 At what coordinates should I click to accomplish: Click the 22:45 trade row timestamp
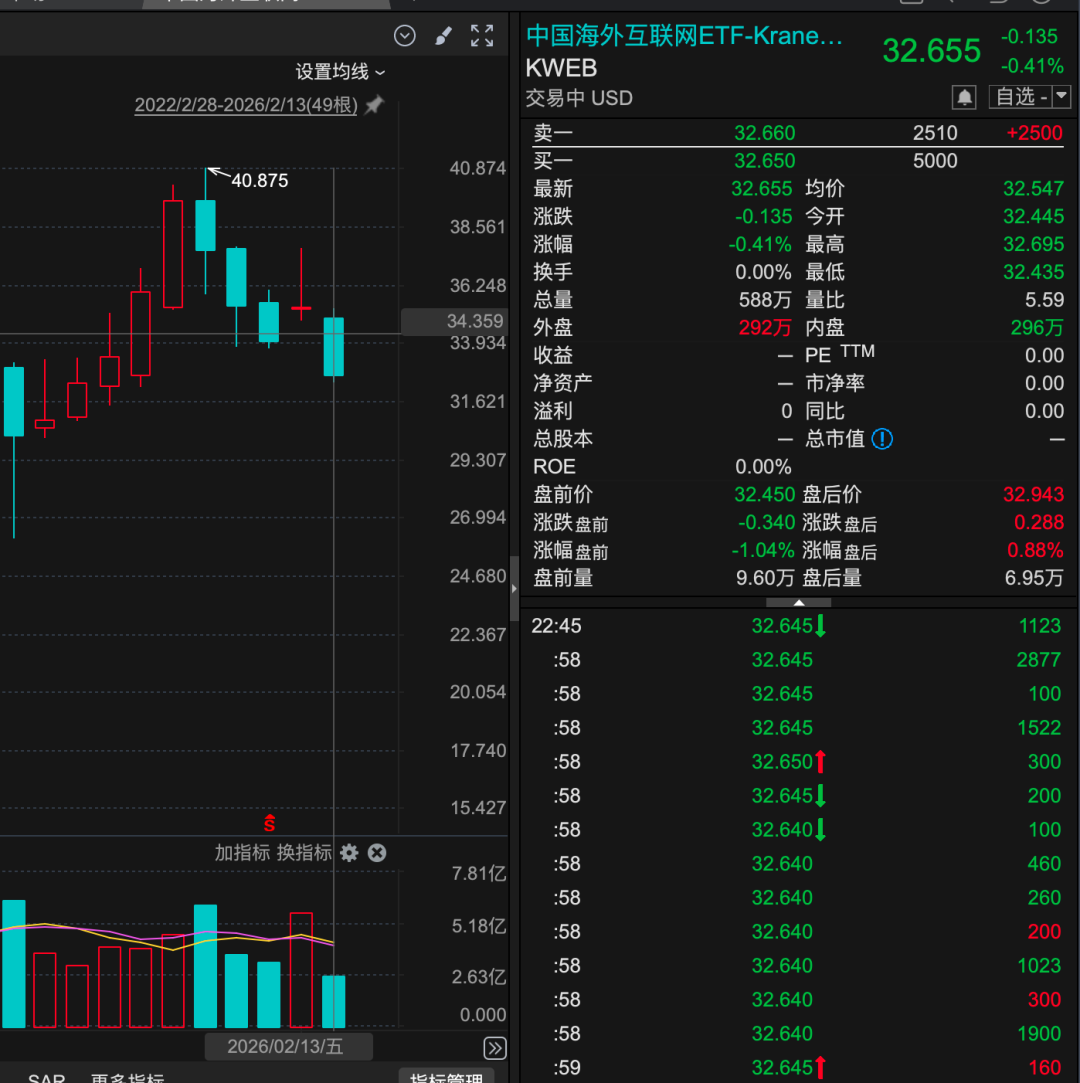[x=556, y=626]
